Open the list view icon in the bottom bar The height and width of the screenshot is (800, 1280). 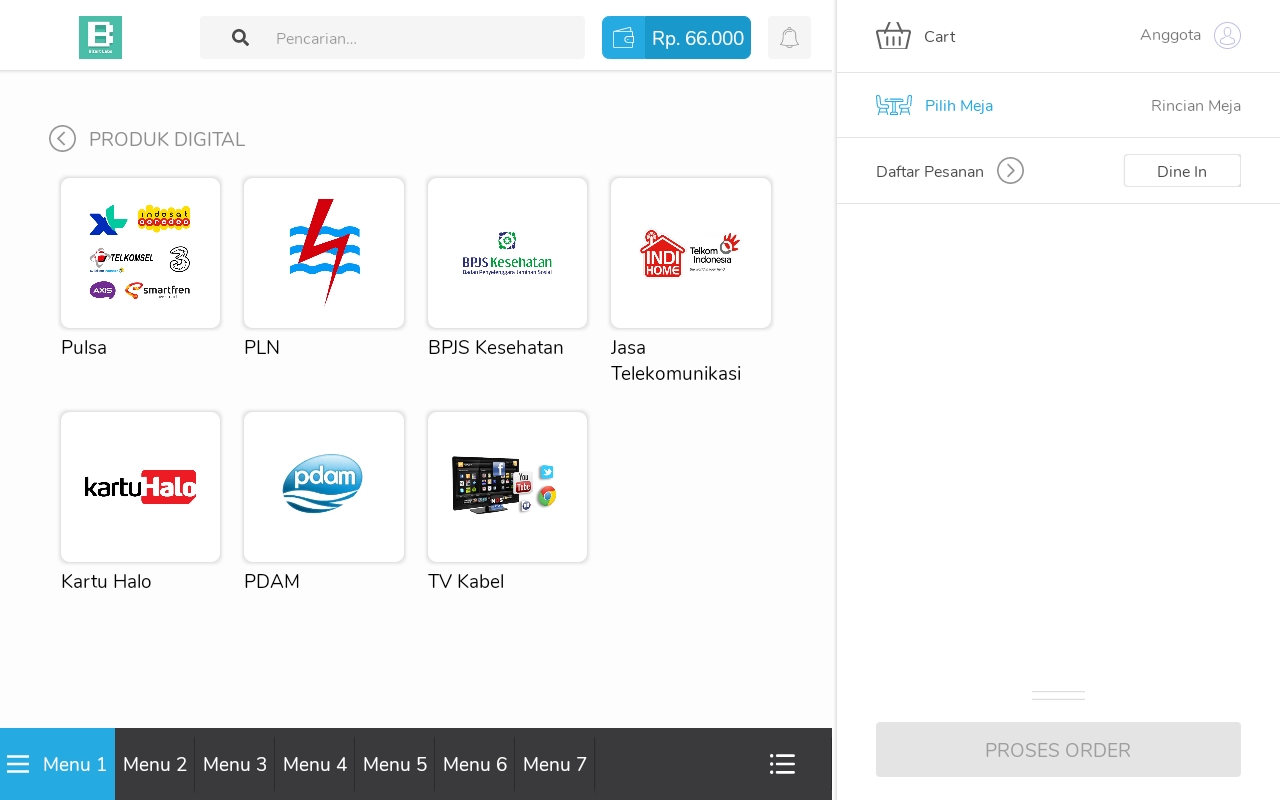tap(782, 764)
